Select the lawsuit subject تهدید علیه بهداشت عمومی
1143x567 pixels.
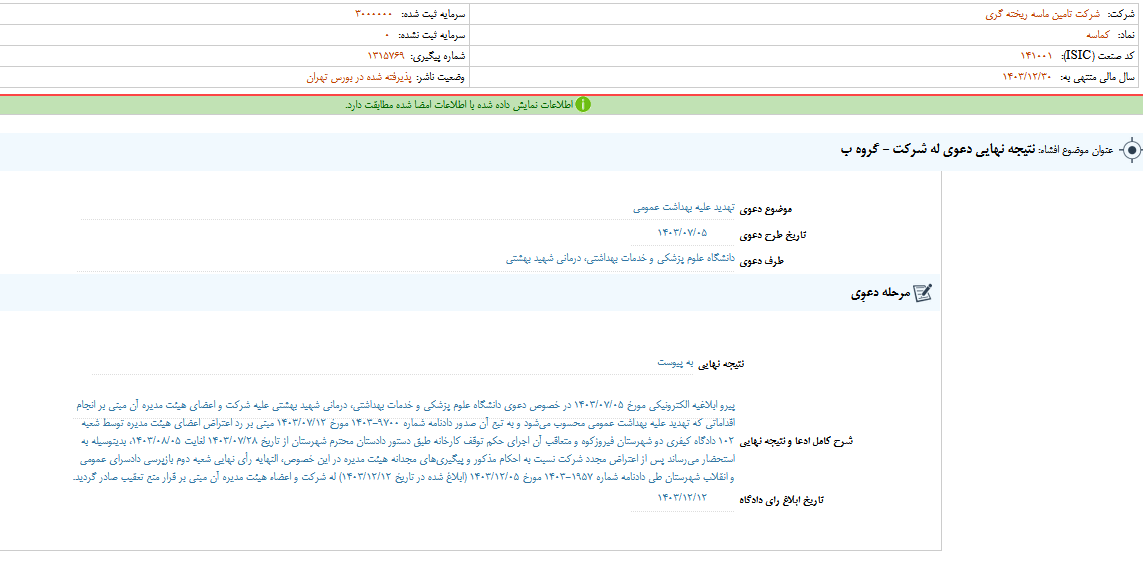click(683, 208)
